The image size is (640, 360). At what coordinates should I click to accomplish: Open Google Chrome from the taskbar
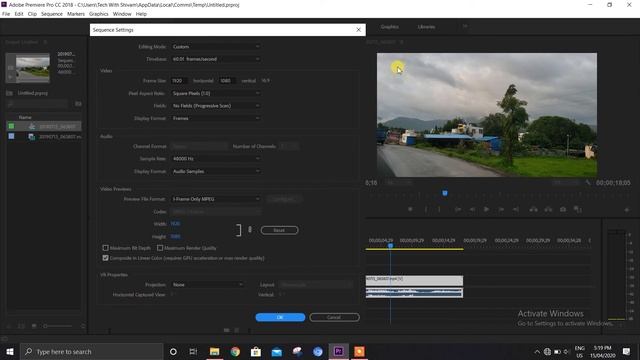pyautogui.click(x=235, y=351)
